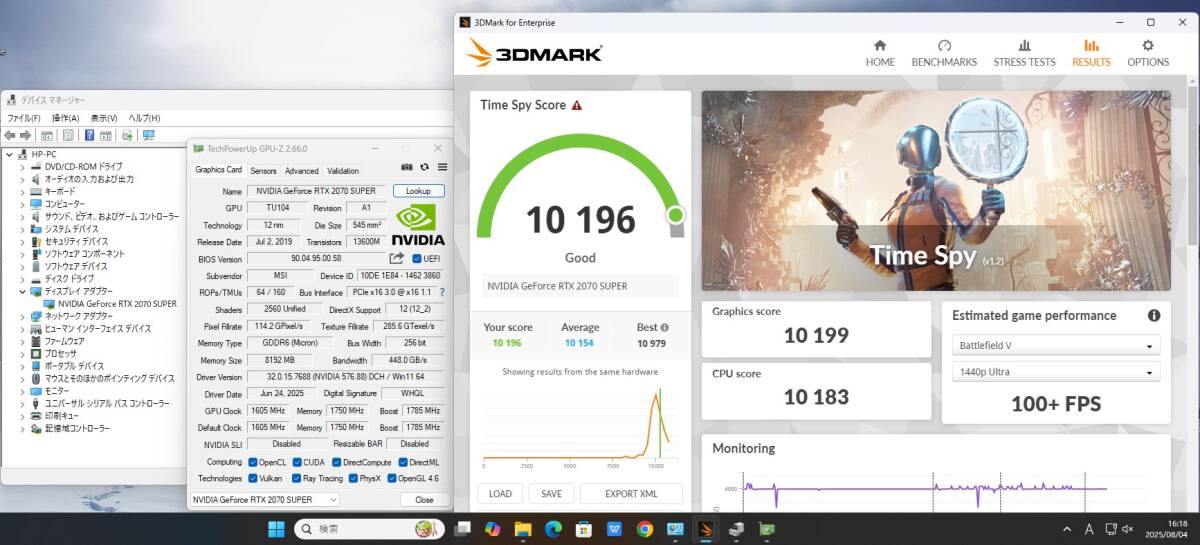This screenshot has width=1200, height=545.
Task: Toggle the DirectCompute checkbox
Action: [x=336, y=462]
